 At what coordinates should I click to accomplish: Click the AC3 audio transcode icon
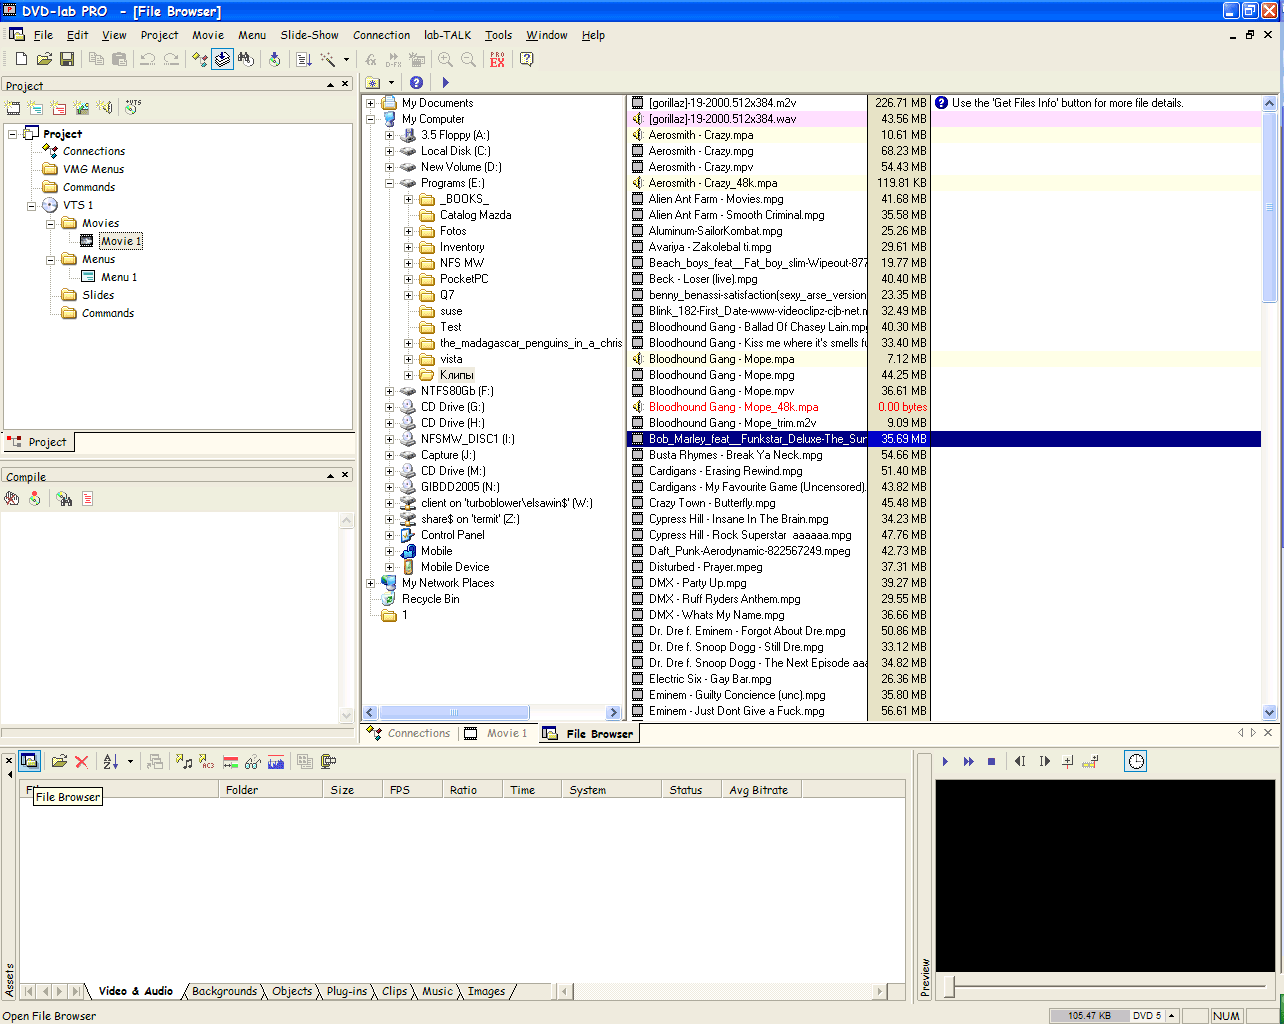[x=206, y=762]
